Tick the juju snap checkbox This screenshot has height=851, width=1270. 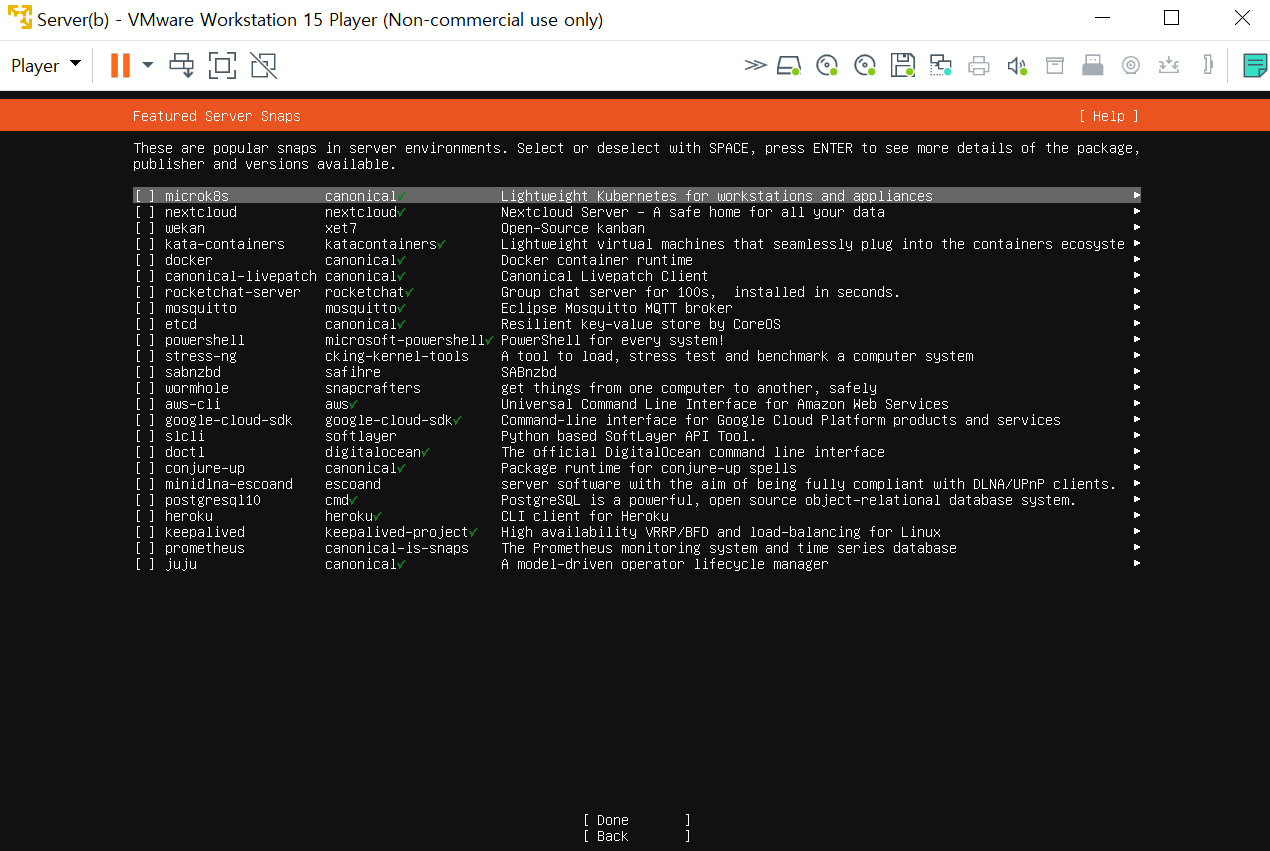pos(145,564)
